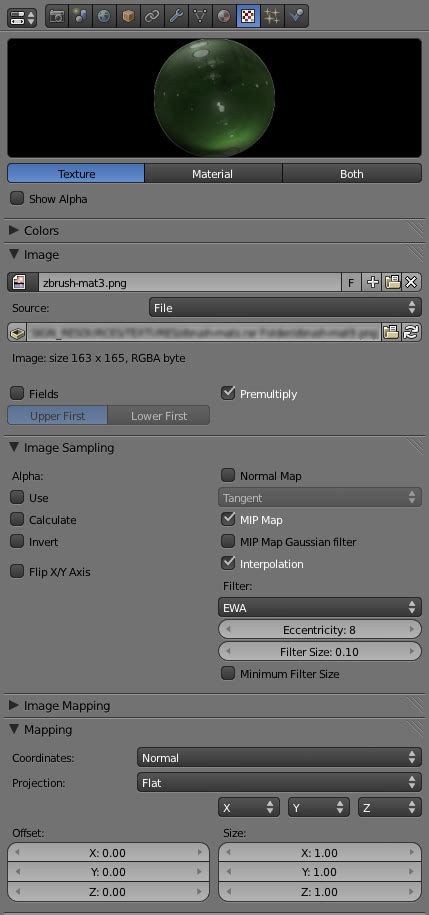Enable the Normal Map checkbox
Image resolution: width=429 pixels, height=915 pixels.
[x=228, y=476]
